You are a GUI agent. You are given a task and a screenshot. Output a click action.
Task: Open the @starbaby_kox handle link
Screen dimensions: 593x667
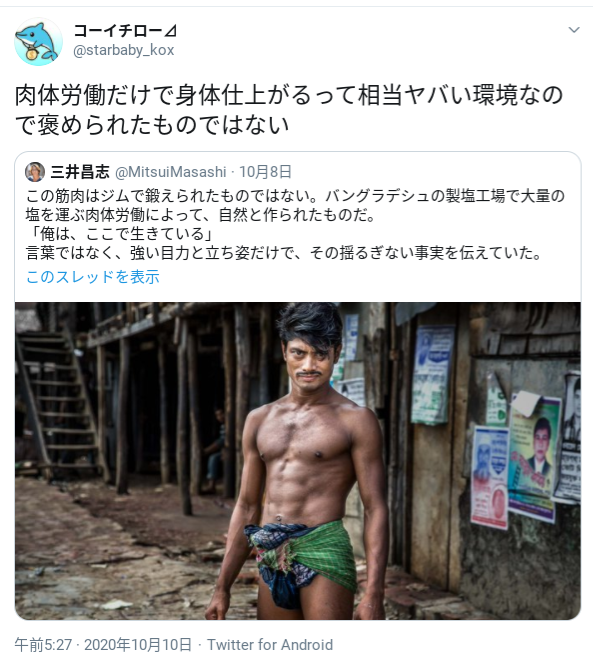[x=124, y=50]
